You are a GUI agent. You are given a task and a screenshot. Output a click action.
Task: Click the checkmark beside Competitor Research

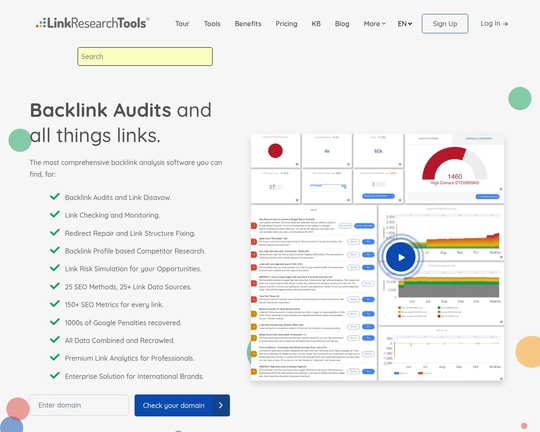55,250
